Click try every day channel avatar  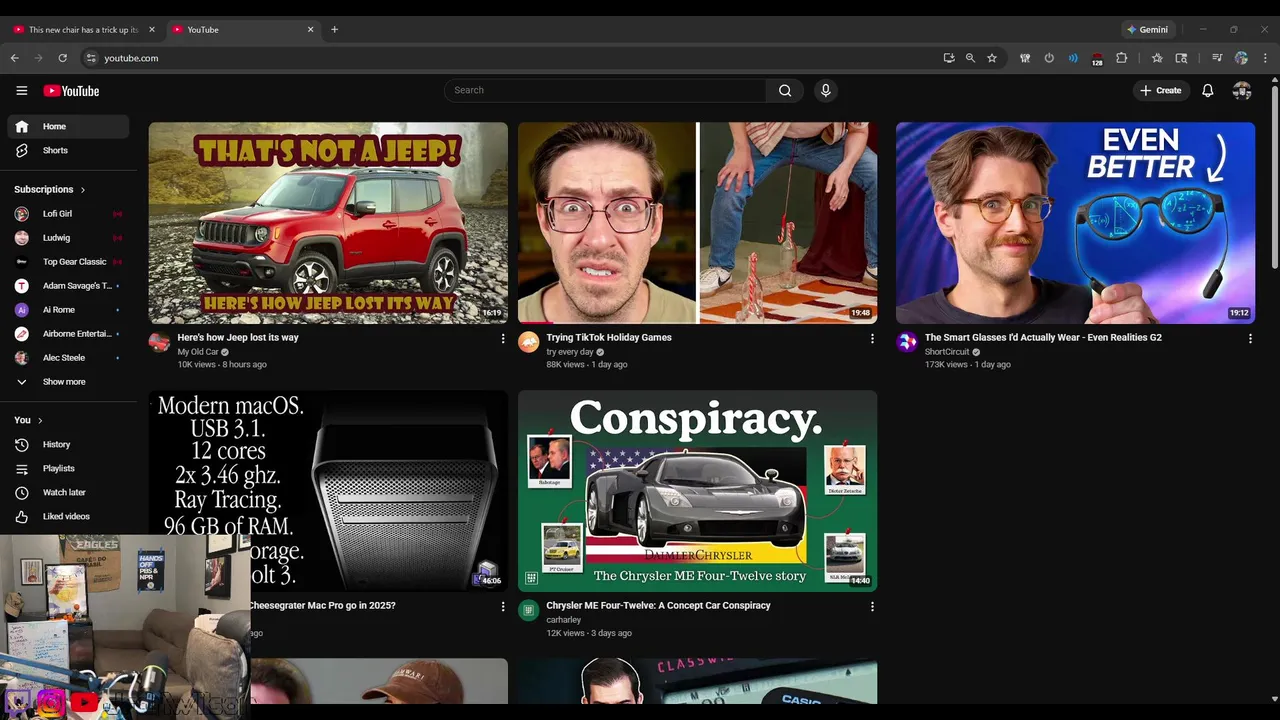[x=528, y=343]
